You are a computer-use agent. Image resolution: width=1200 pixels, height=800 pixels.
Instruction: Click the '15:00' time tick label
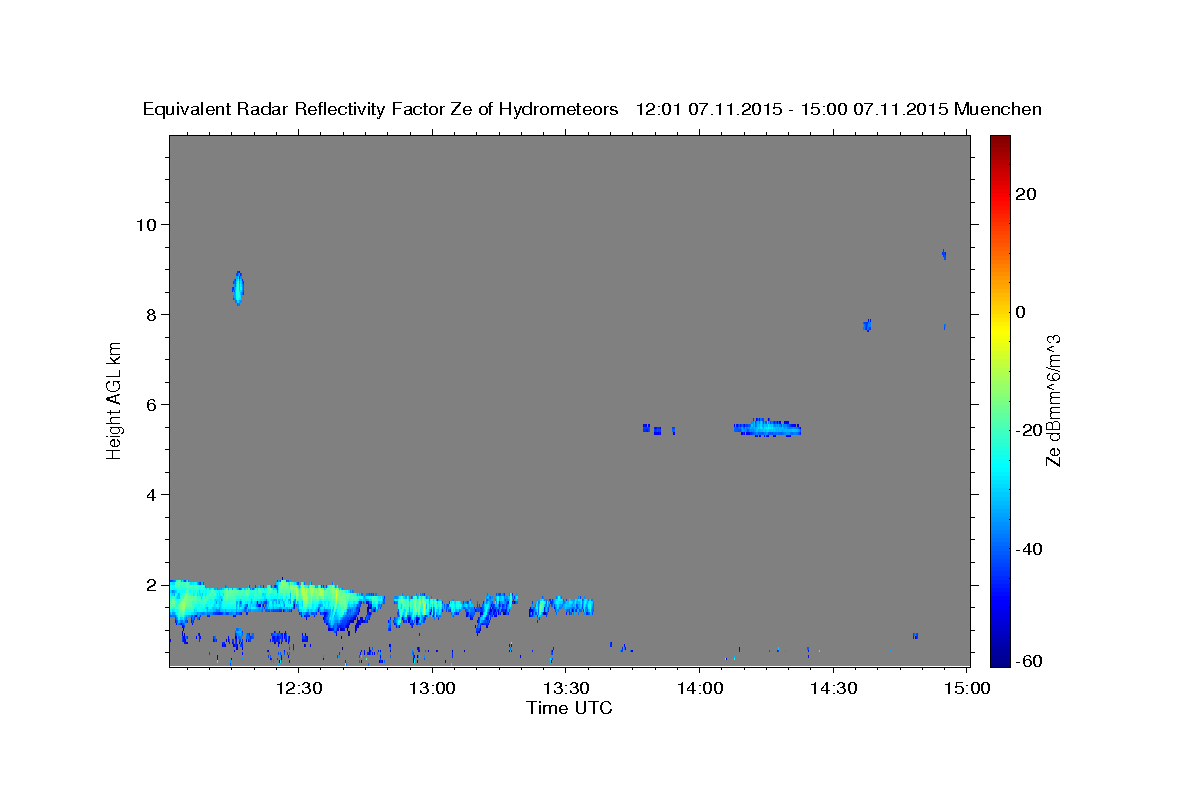click(967, 688)
